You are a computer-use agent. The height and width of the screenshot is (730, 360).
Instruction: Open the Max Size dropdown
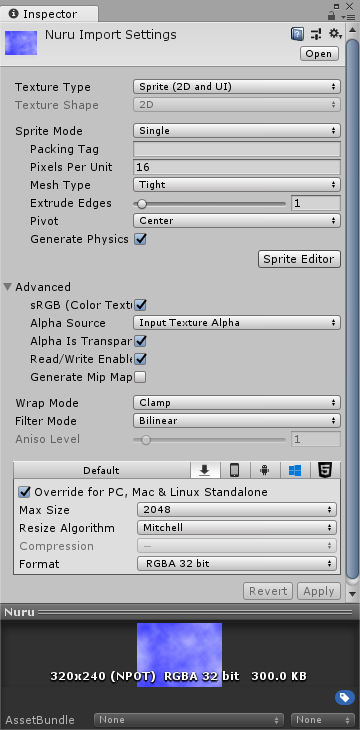click(237, 510)
